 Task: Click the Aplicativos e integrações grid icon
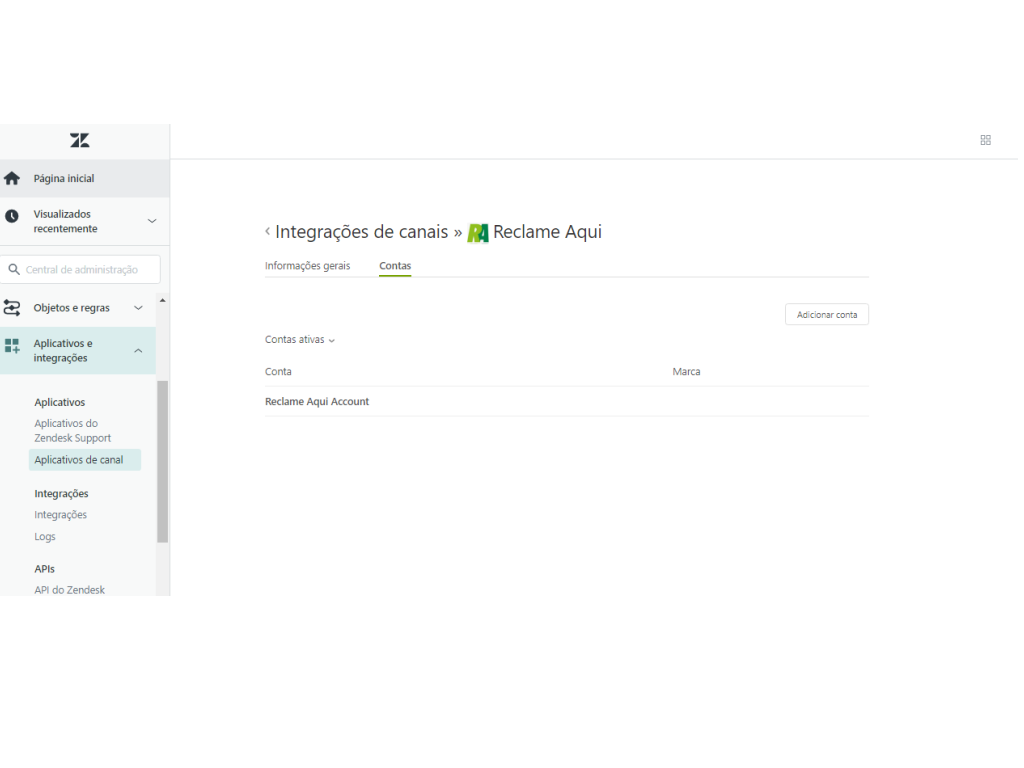(12, 346)
